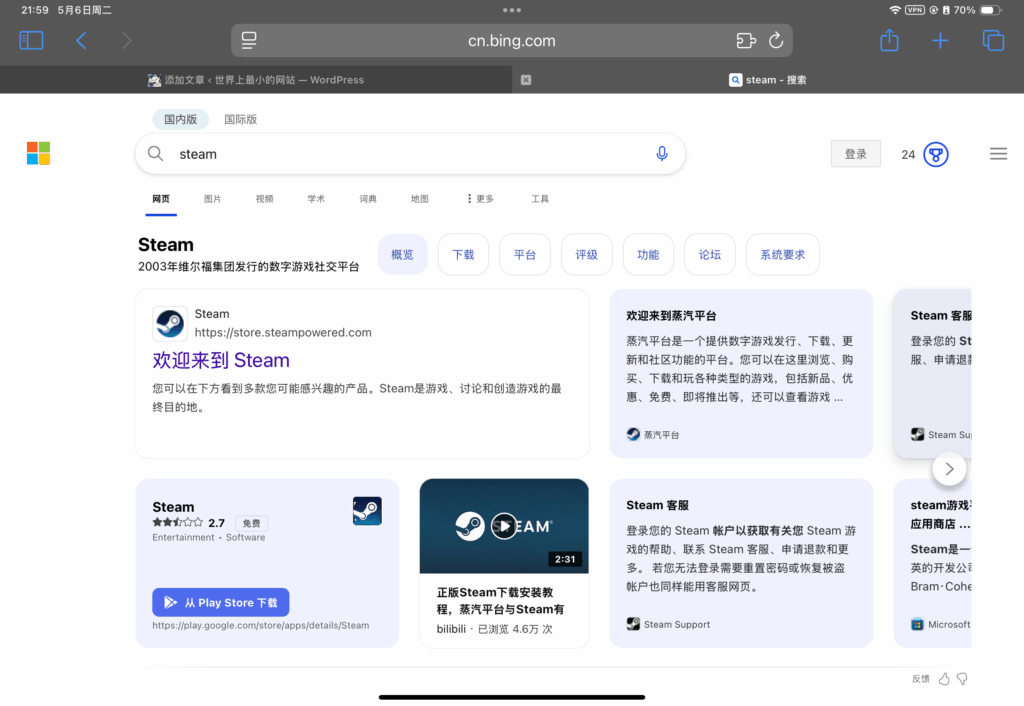
Task: Expand the 更多 menu
Action: pyautogui.click(x=480, y=199)
